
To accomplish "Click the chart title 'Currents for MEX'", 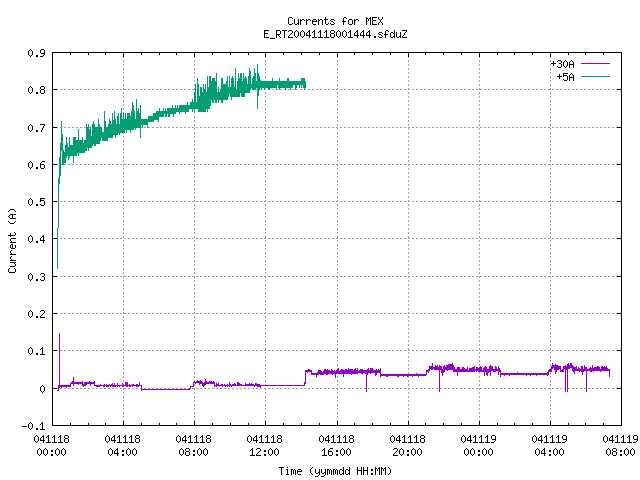I will (x=335, y=21).
